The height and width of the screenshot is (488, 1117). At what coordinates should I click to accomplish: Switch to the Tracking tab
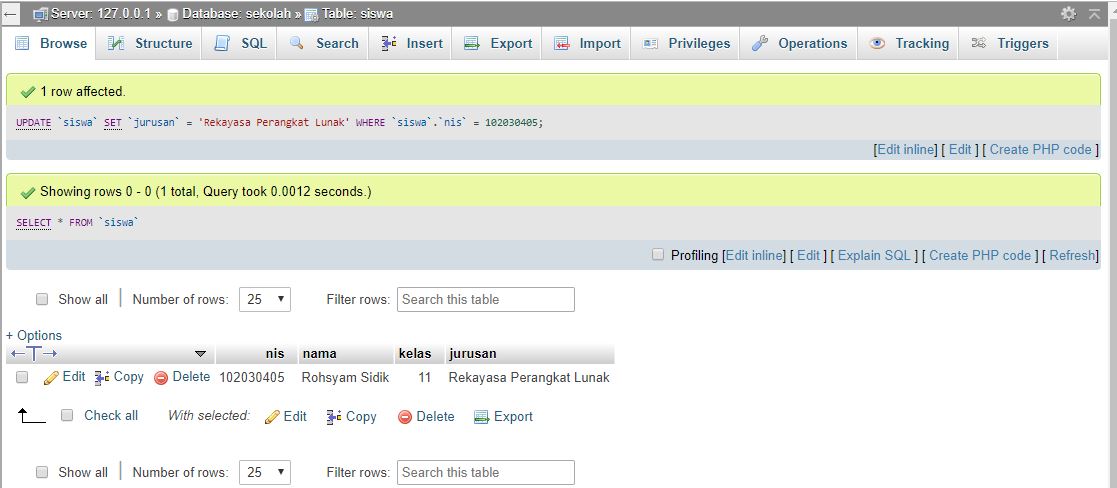[x=909, y=43]
